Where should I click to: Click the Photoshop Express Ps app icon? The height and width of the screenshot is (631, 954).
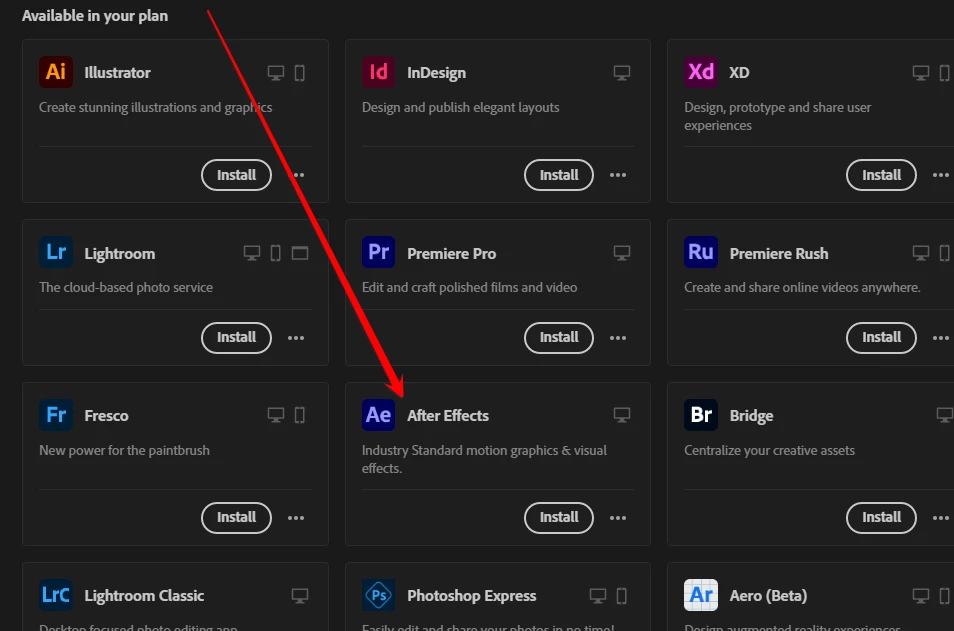pyautogui.click(x=378, y=595)
